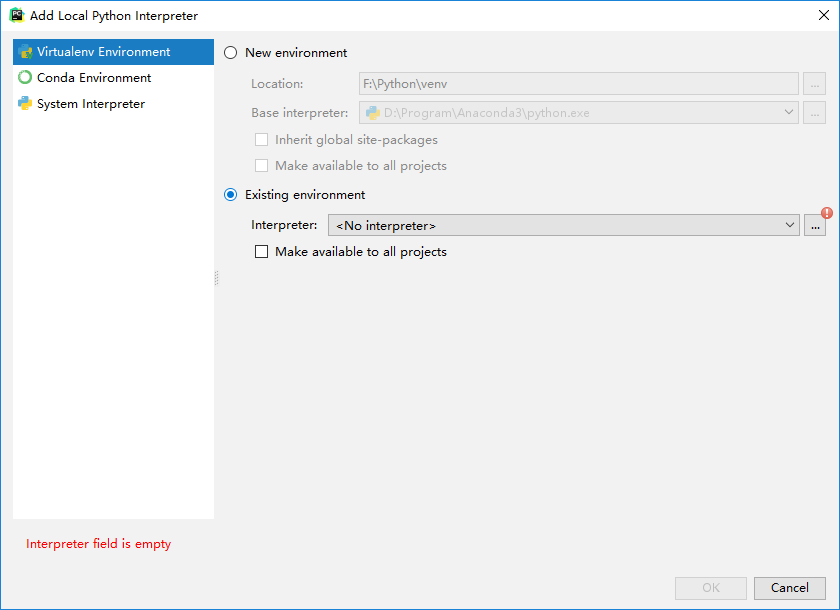The height and width of the screenshot is (610, 840).
Task: Click the red error indicator icon
Action: pyautogui.click(x=826, y=213)
